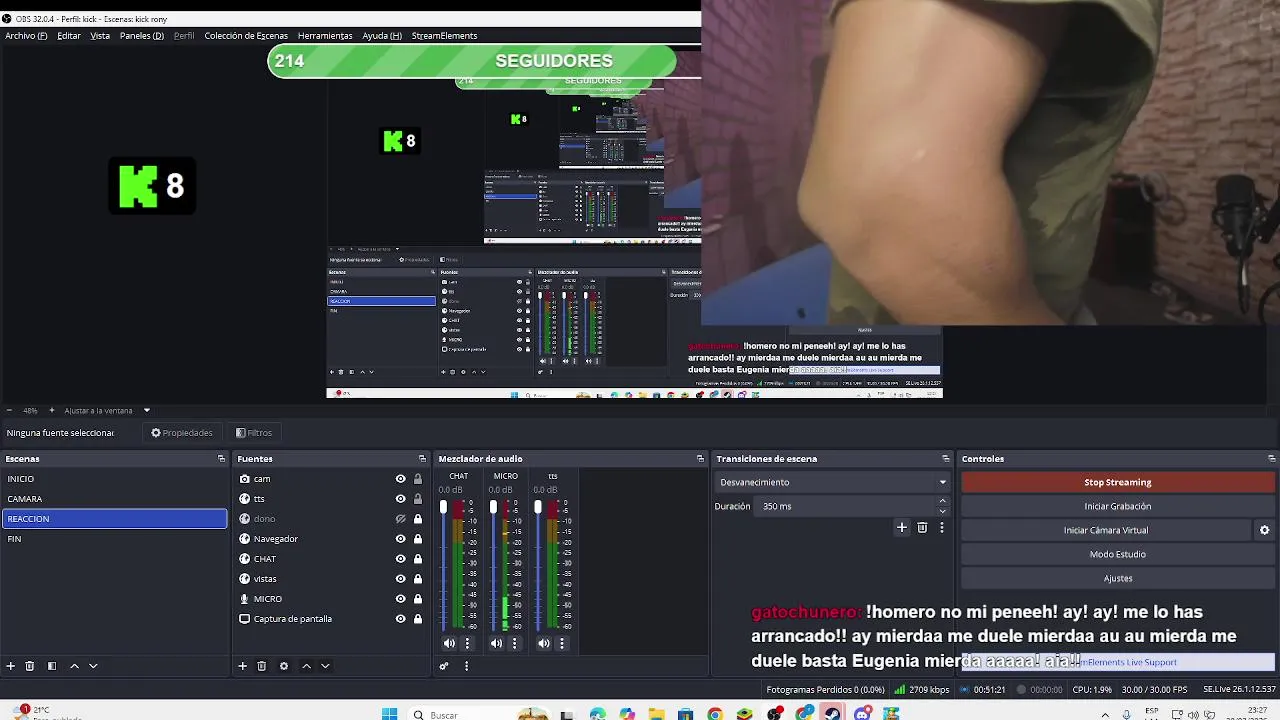Image resolution: width=1280 pixels, height=720 pixels.
Task: Zoom out the preview with minus icon
Action: click(8, 410)
